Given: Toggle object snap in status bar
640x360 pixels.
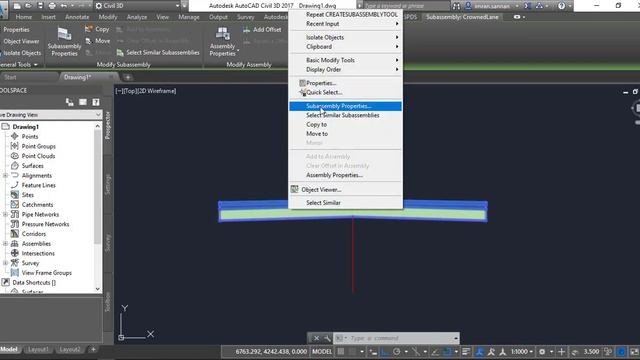Looking at the screenshot, I should pyautogui.click(x=447, y=351).
